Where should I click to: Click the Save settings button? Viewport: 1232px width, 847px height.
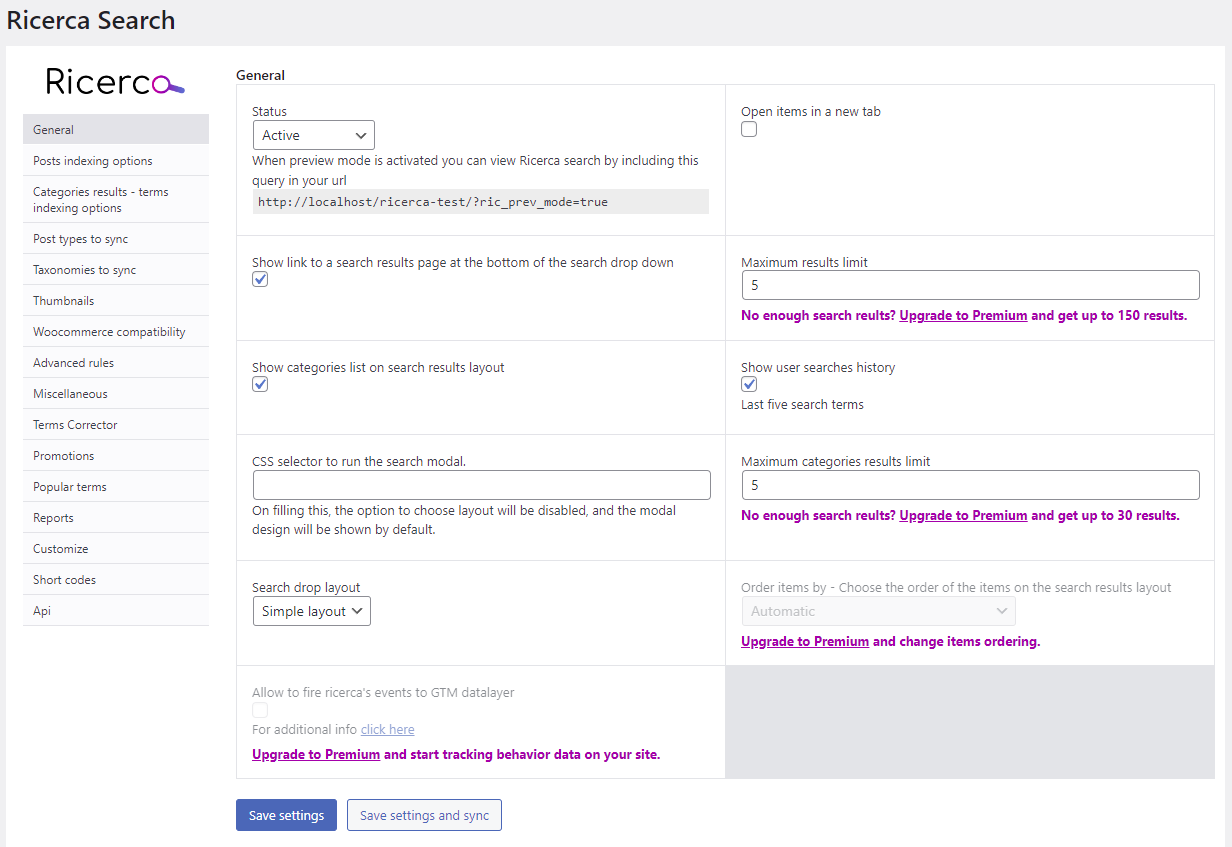tap(286, 816)
